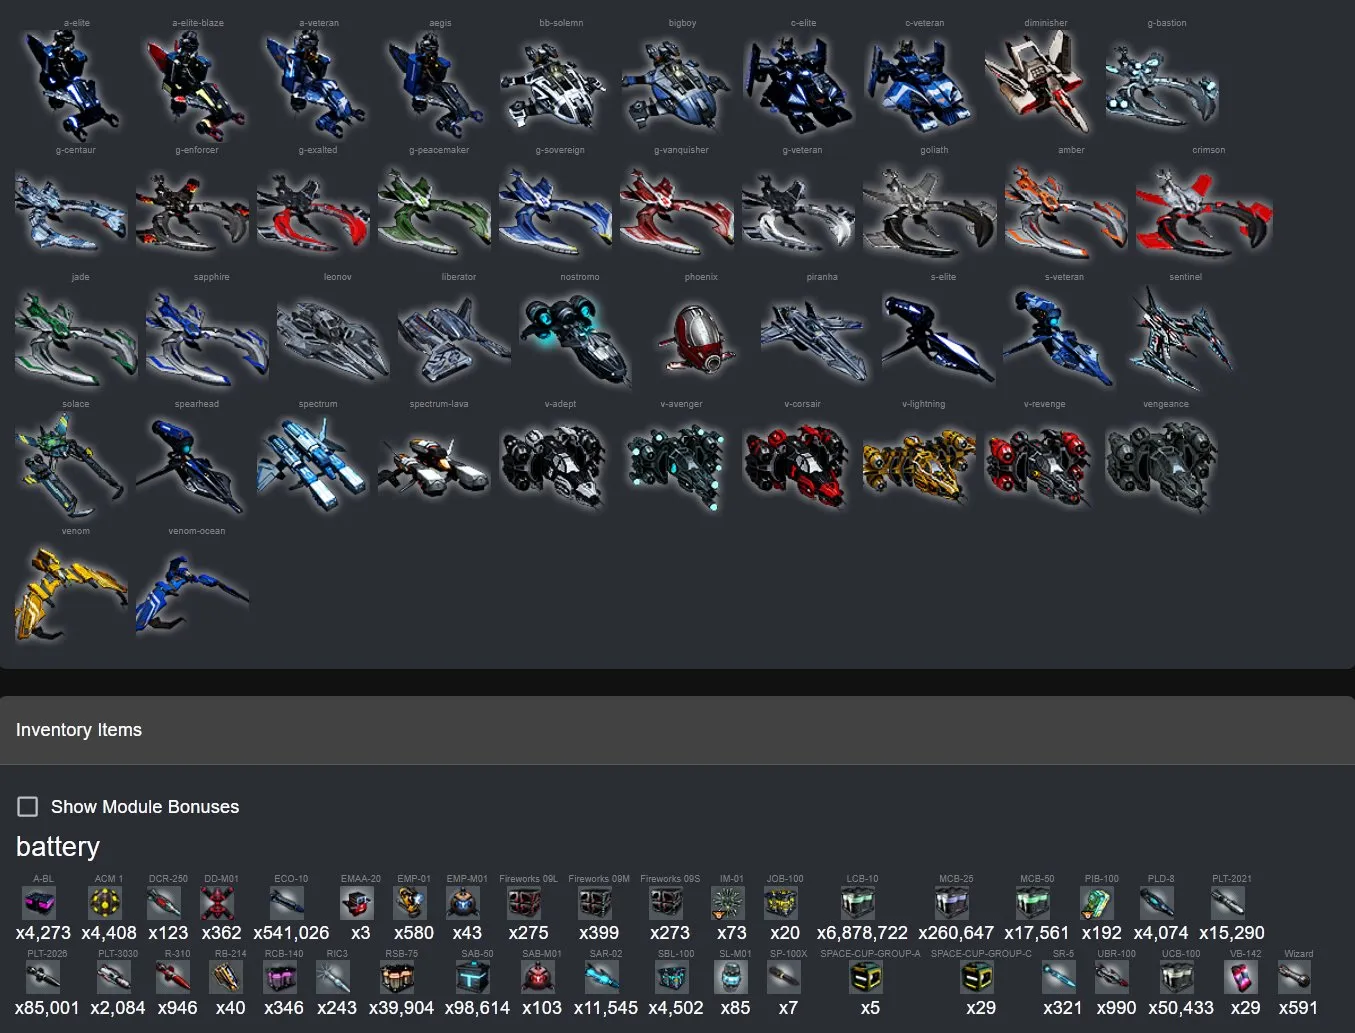Click the x6,878,722 quantity under LCB-10
The image size is (1355, 1033).
[x=862, y=933]
